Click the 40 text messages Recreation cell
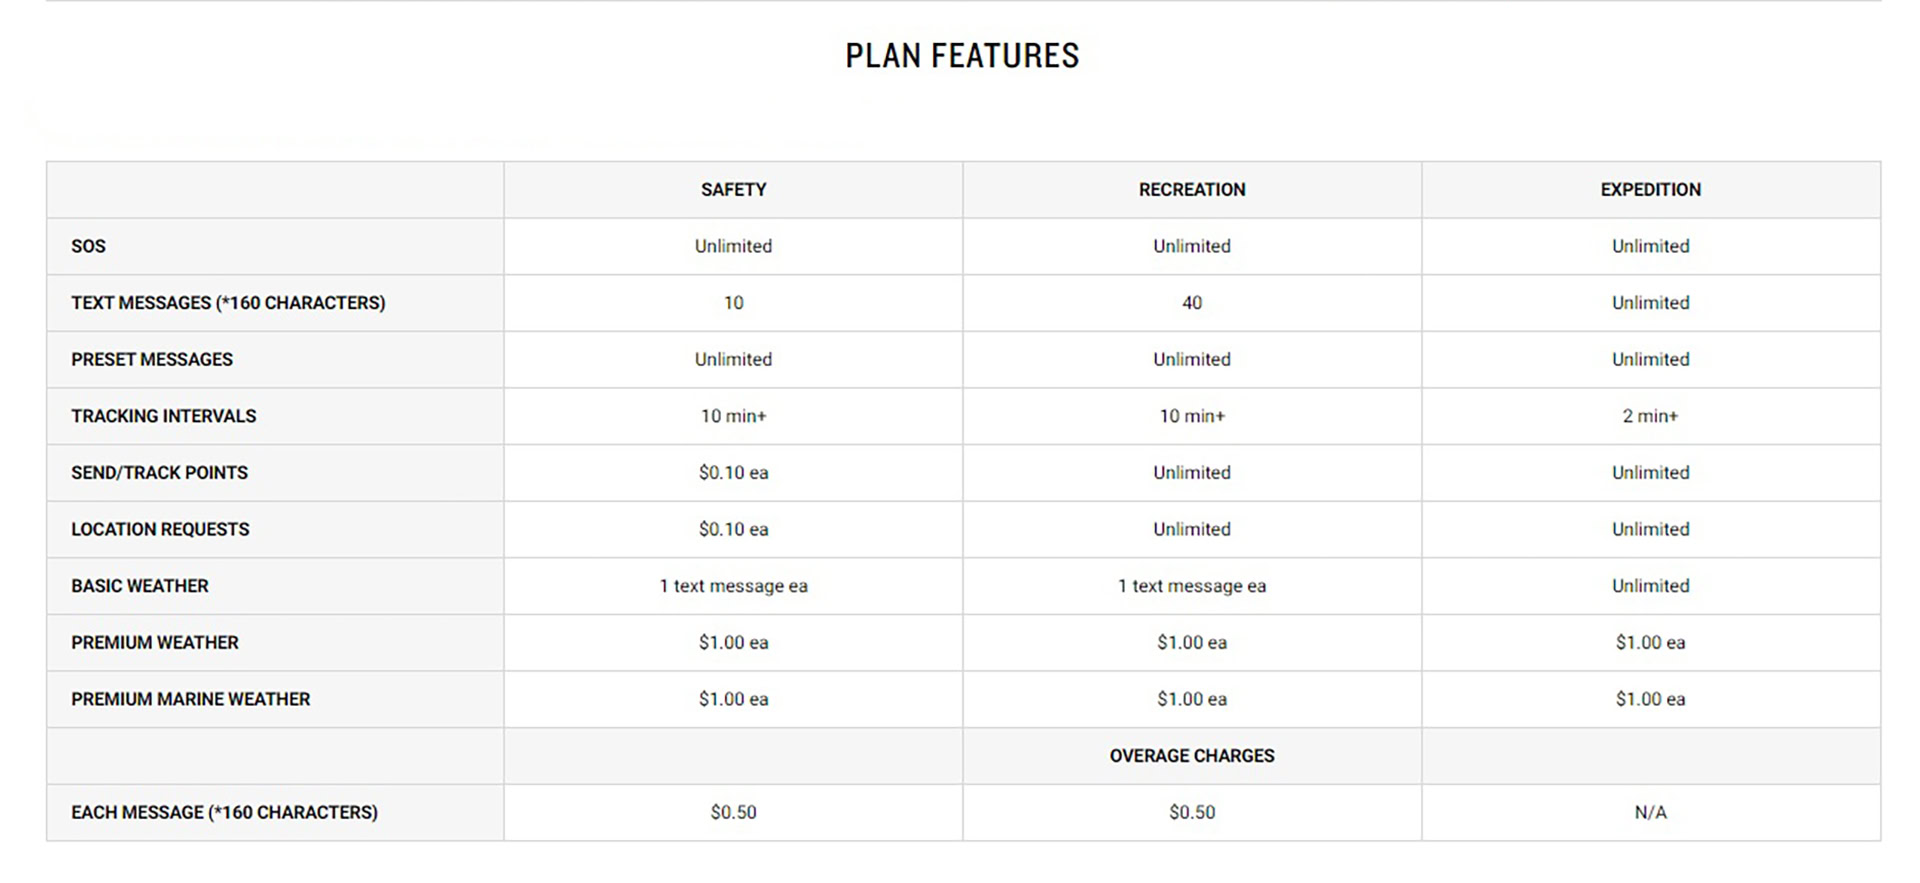The width and height of the screenshot is (1920, 883). [x=1191, y=303]
